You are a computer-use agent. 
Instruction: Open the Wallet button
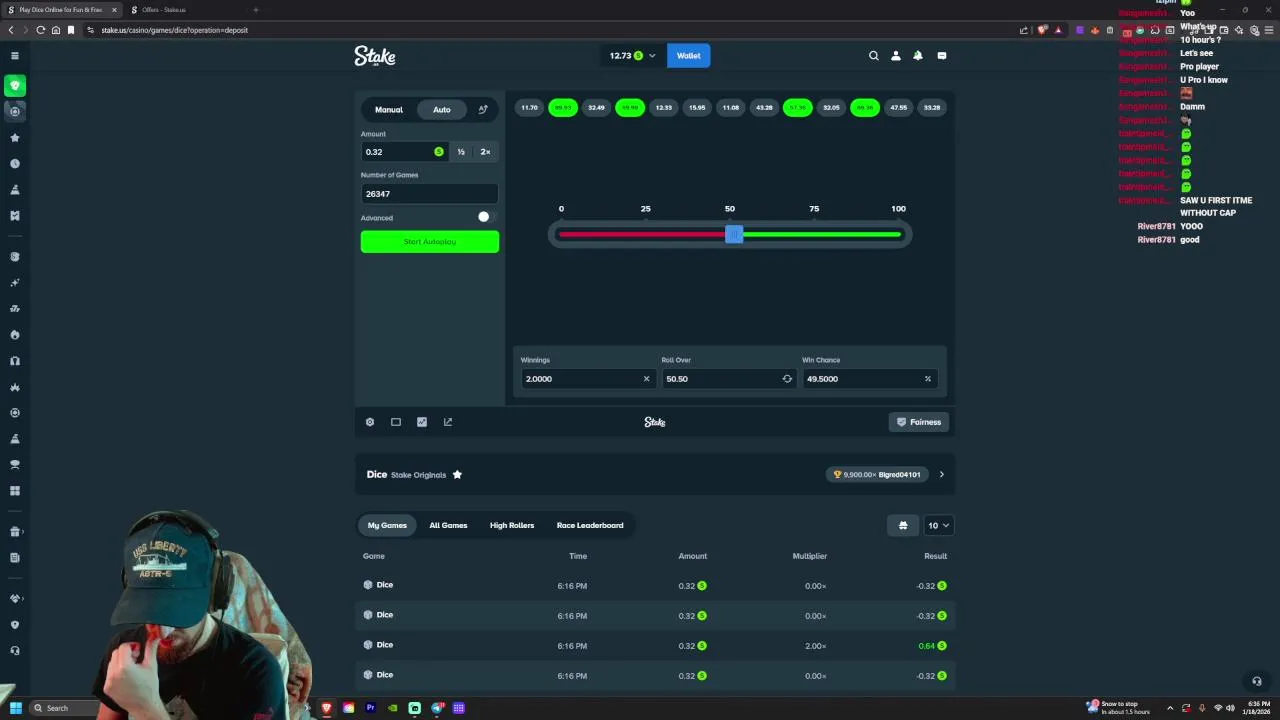tap(688, 56)
